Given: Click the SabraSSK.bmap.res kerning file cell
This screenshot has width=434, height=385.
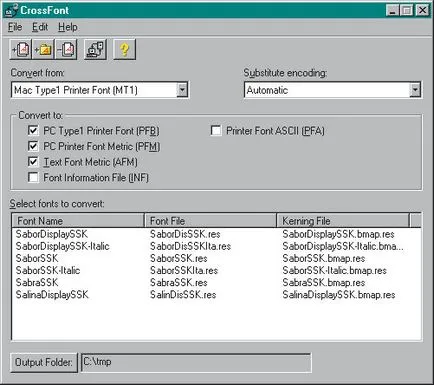Looking at the screenshot, I should (x=323, y=283).
